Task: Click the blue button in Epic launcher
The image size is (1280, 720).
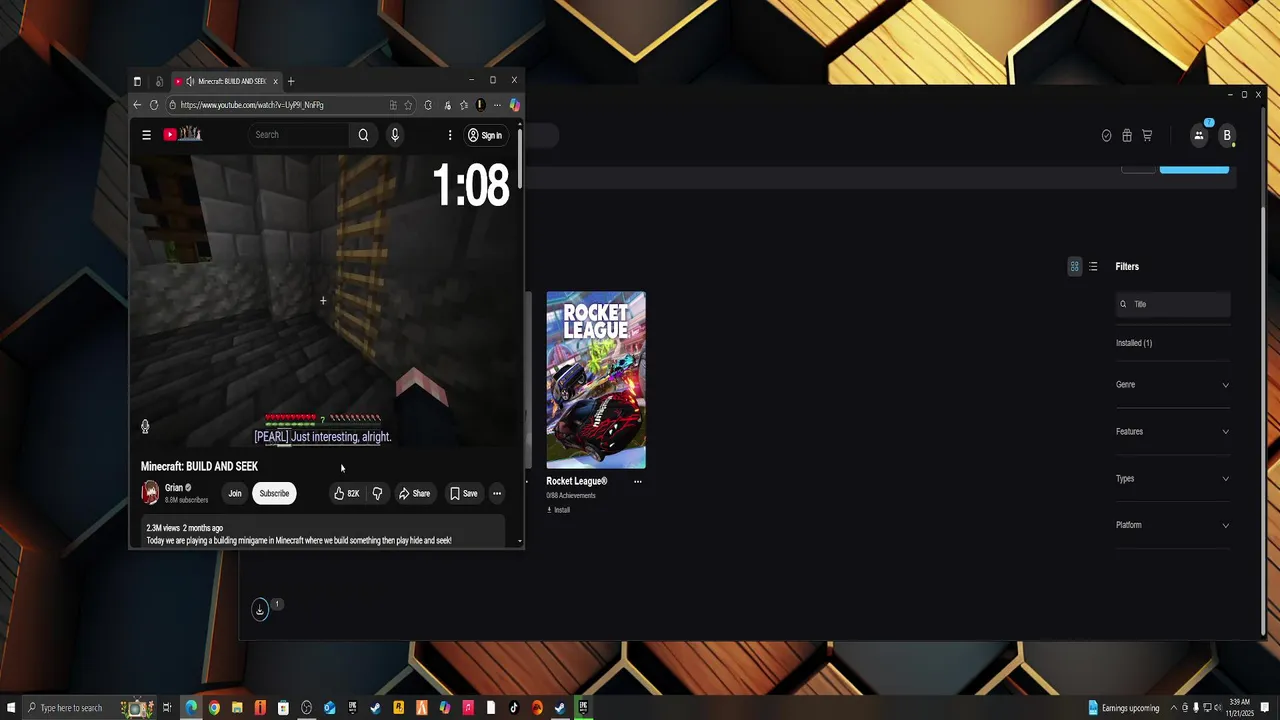Action: coord(1194,169)
